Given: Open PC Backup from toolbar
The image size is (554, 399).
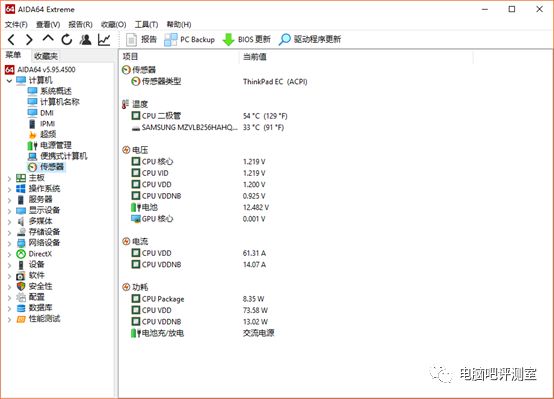Looking at the screenshot, I should click(x=189, y=40).
